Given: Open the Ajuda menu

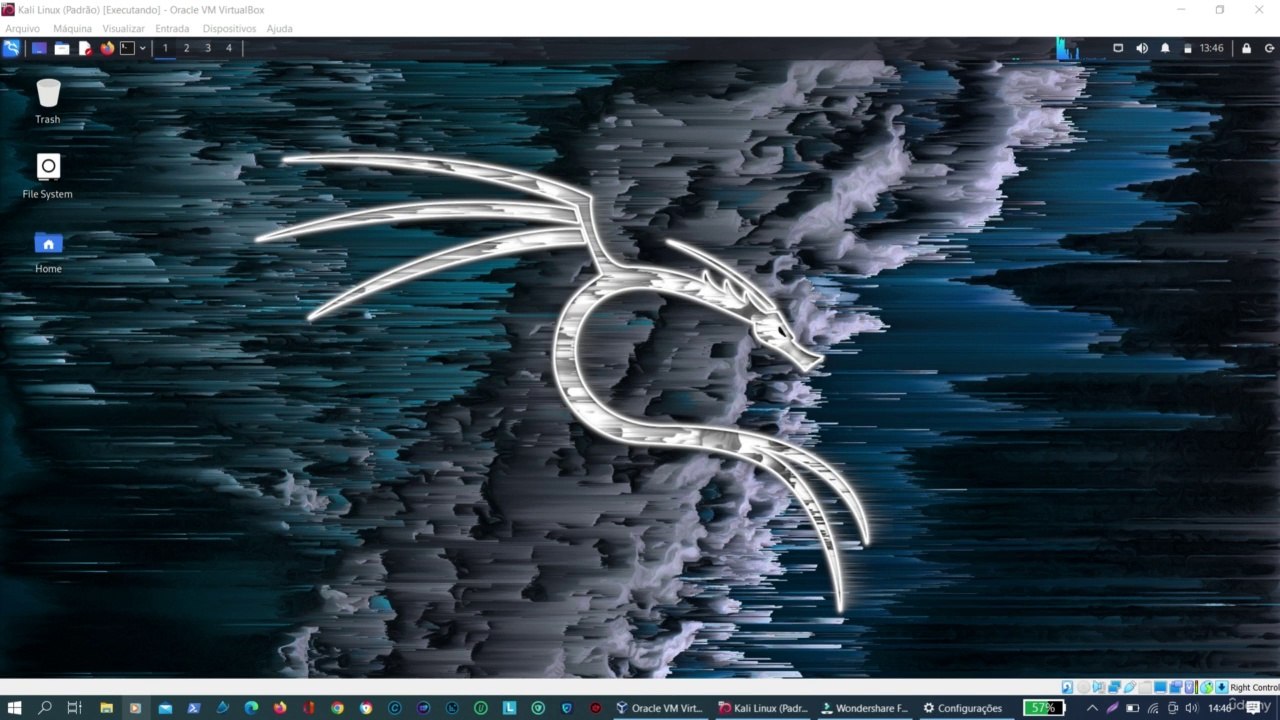Looking at the screenshot, I should point(280,29).
